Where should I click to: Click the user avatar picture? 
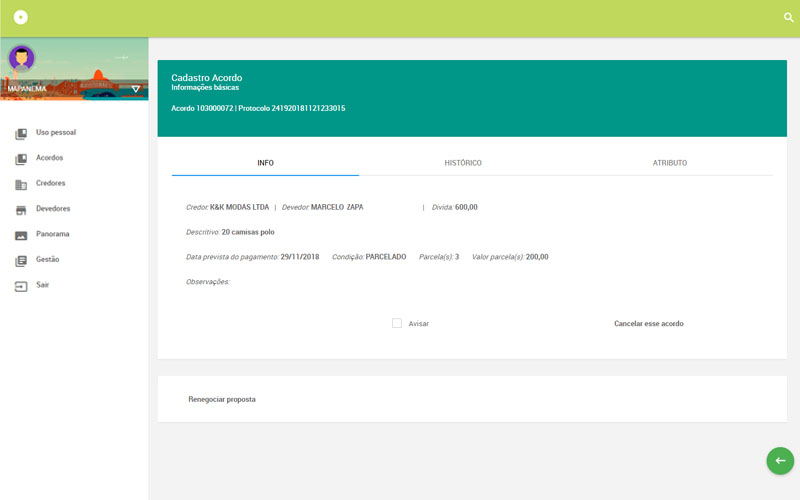coord(21,58)
